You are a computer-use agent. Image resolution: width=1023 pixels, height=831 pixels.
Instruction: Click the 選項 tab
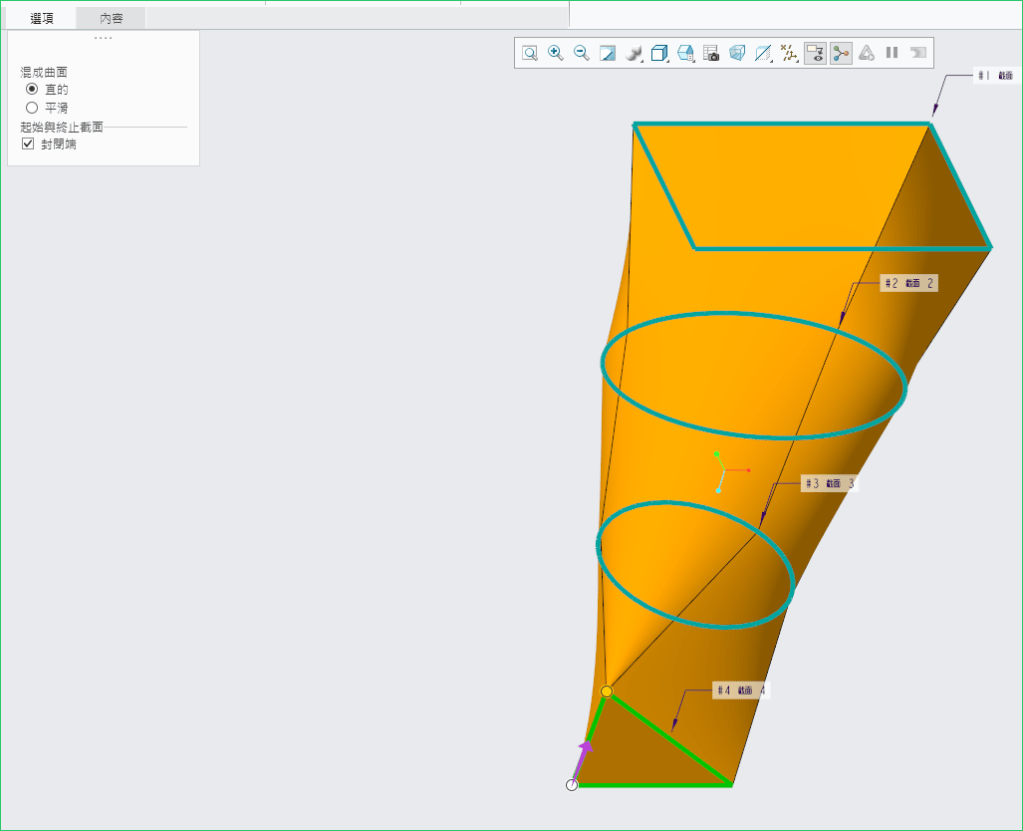click(42, 18)
